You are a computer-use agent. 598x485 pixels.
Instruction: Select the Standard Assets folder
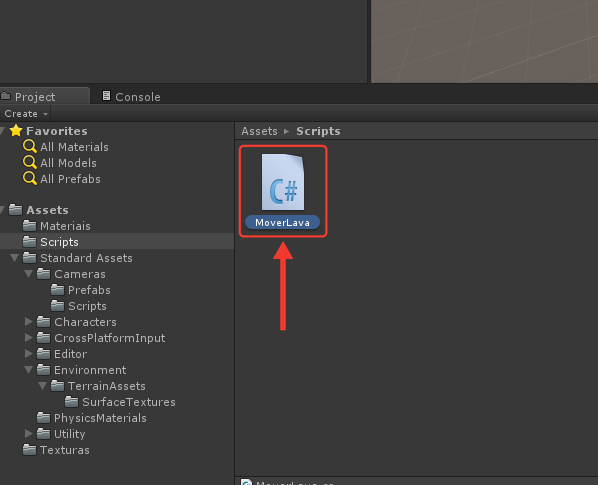pos(86,258)
